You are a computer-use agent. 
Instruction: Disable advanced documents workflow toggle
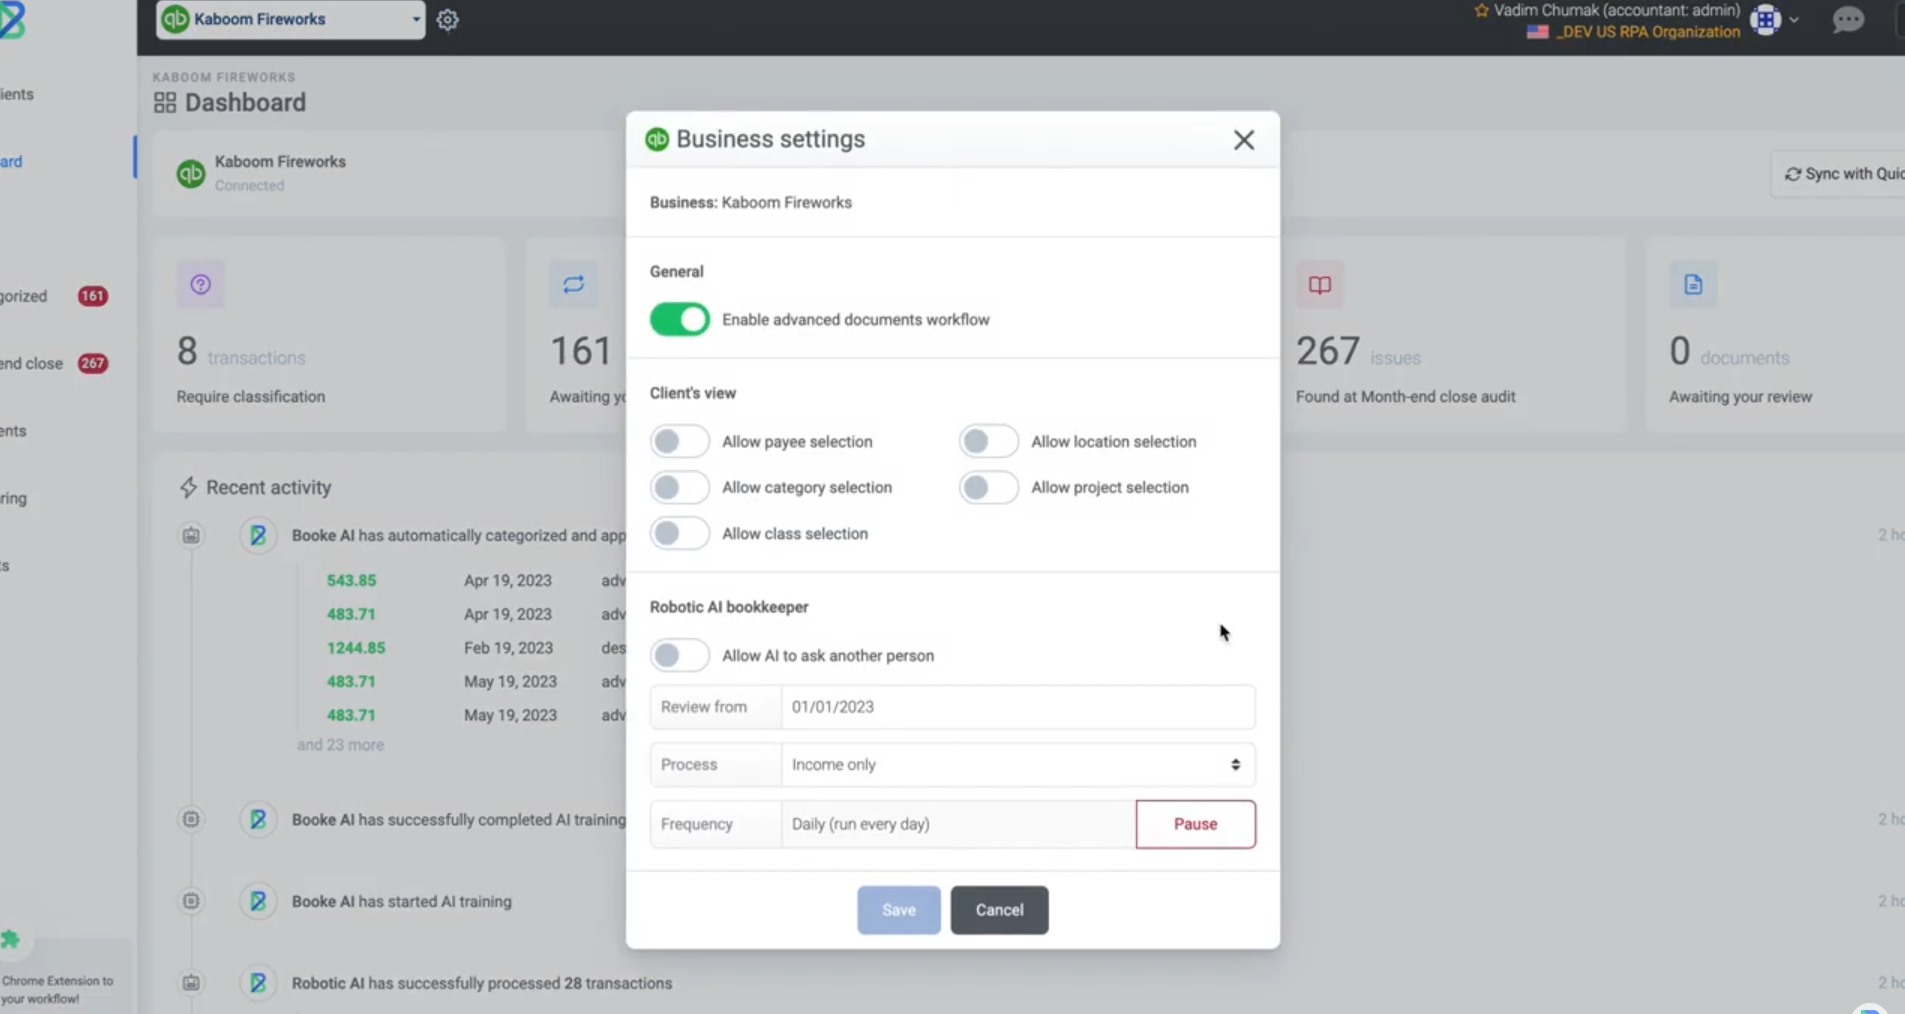point(679,319)
